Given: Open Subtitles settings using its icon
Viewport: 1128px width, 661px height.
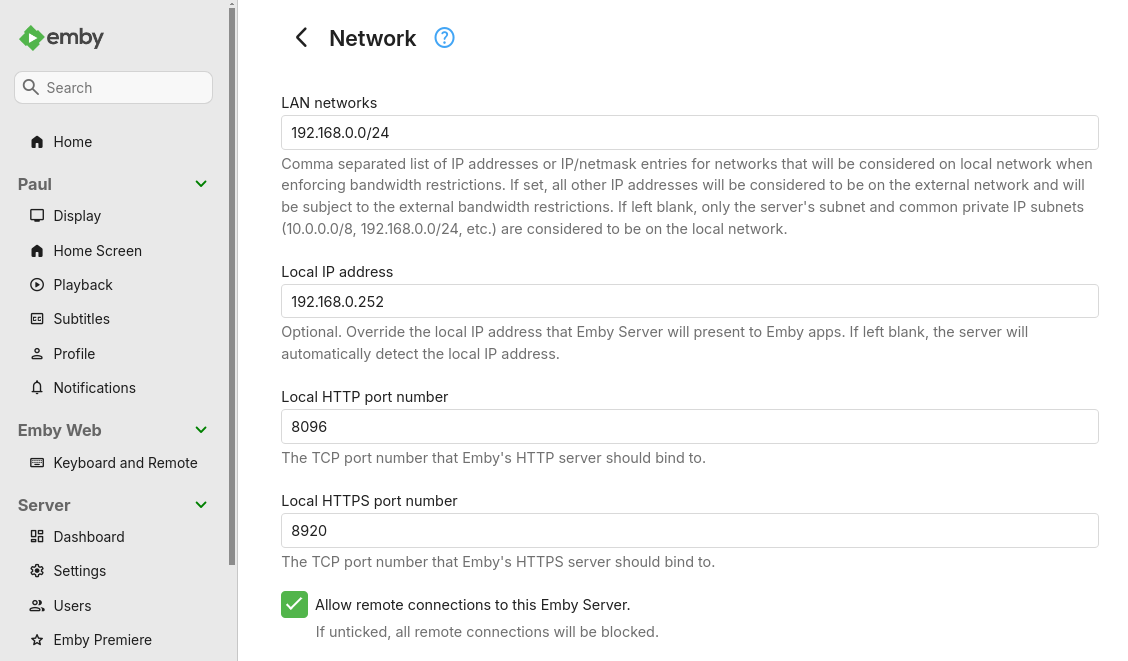Looking at the screenshot, I should point(35,319).
